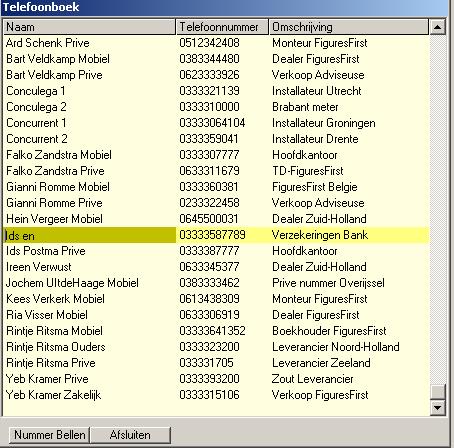The width and height of the screenshot is (454, 448).
Task: Click the FiguresFirst Belgie description
Action: (315, 187)
